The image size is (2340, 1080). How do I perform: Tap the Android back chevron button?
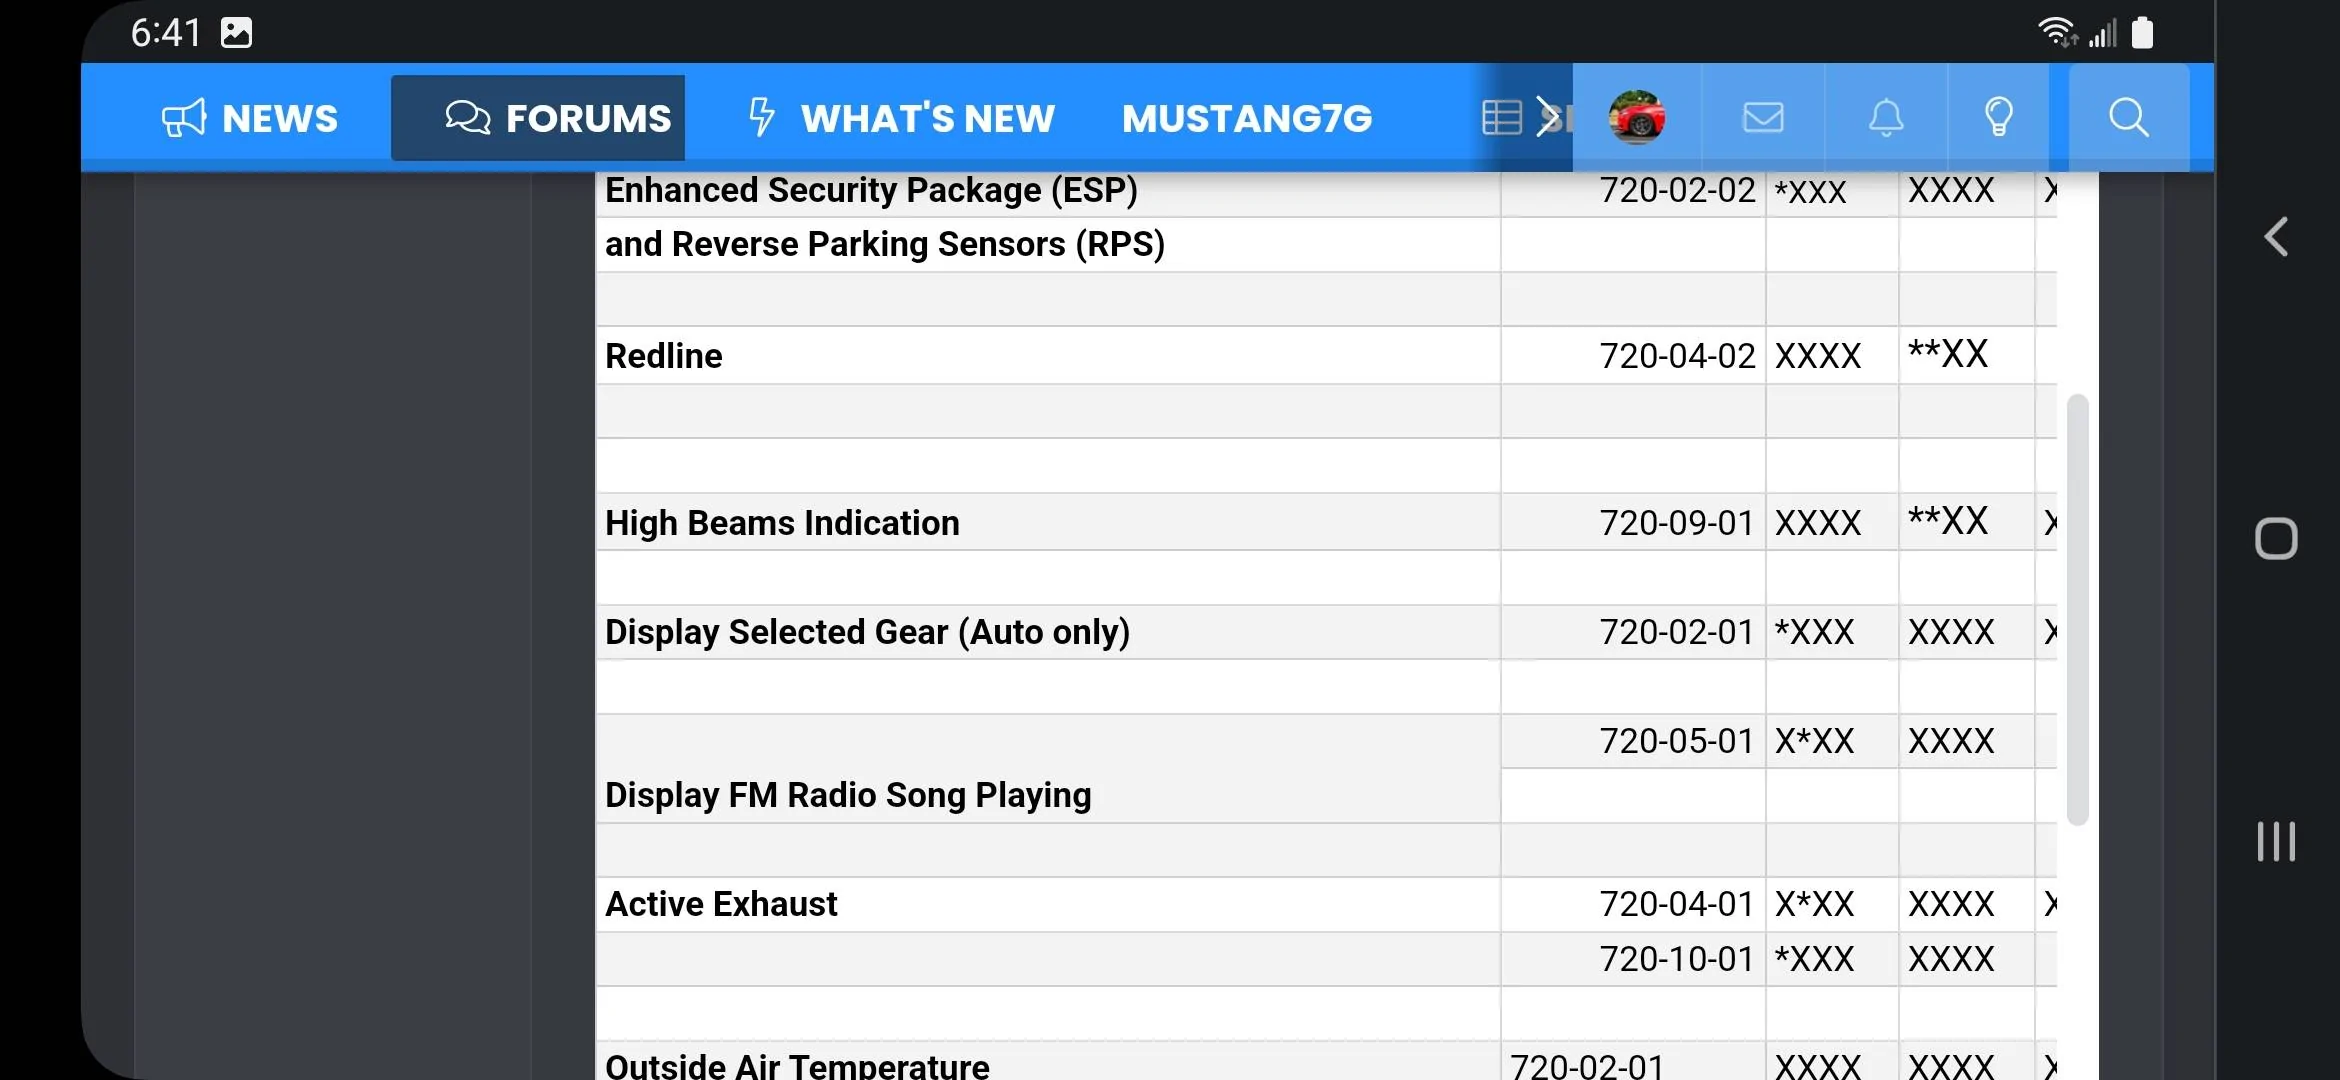tap(2276, 237)
